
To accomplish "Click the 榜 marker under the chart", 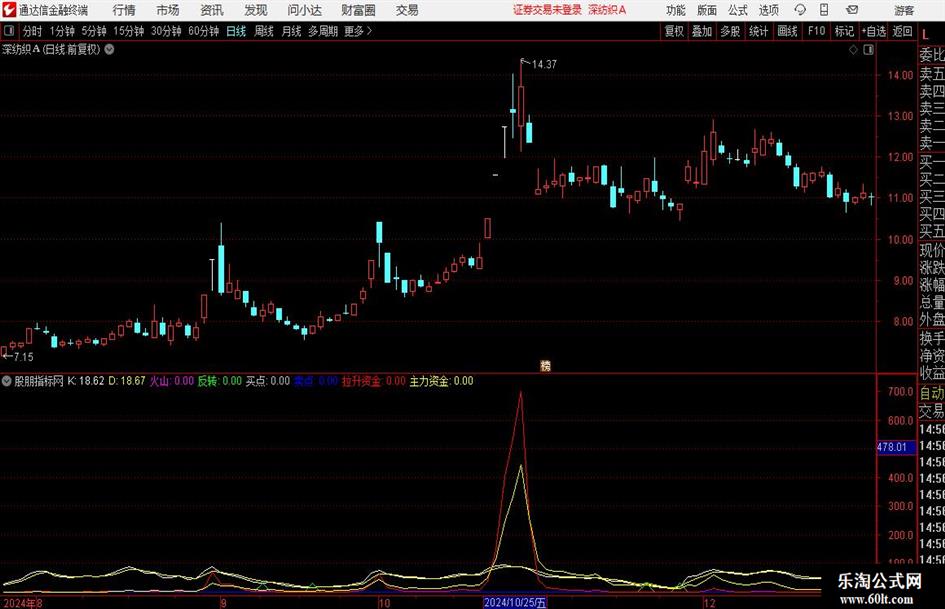I will 545,365.
